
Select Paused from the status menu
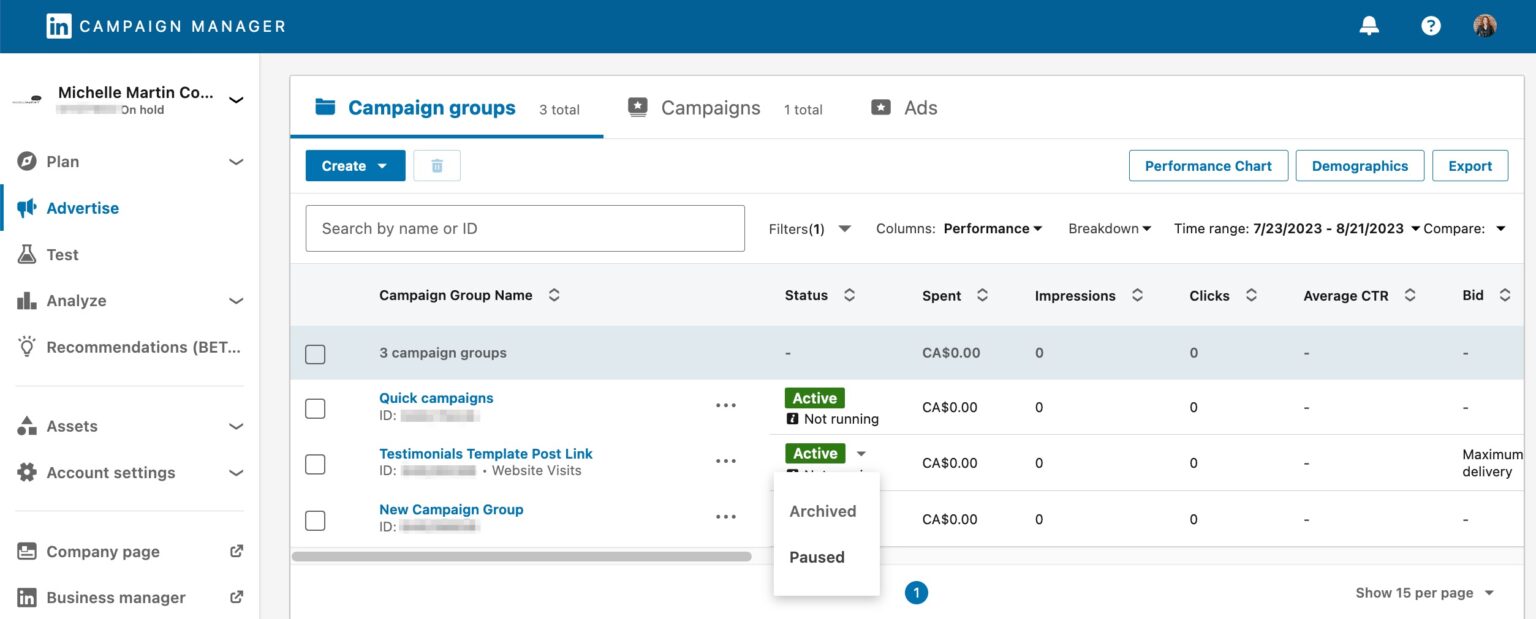[817, 557]
